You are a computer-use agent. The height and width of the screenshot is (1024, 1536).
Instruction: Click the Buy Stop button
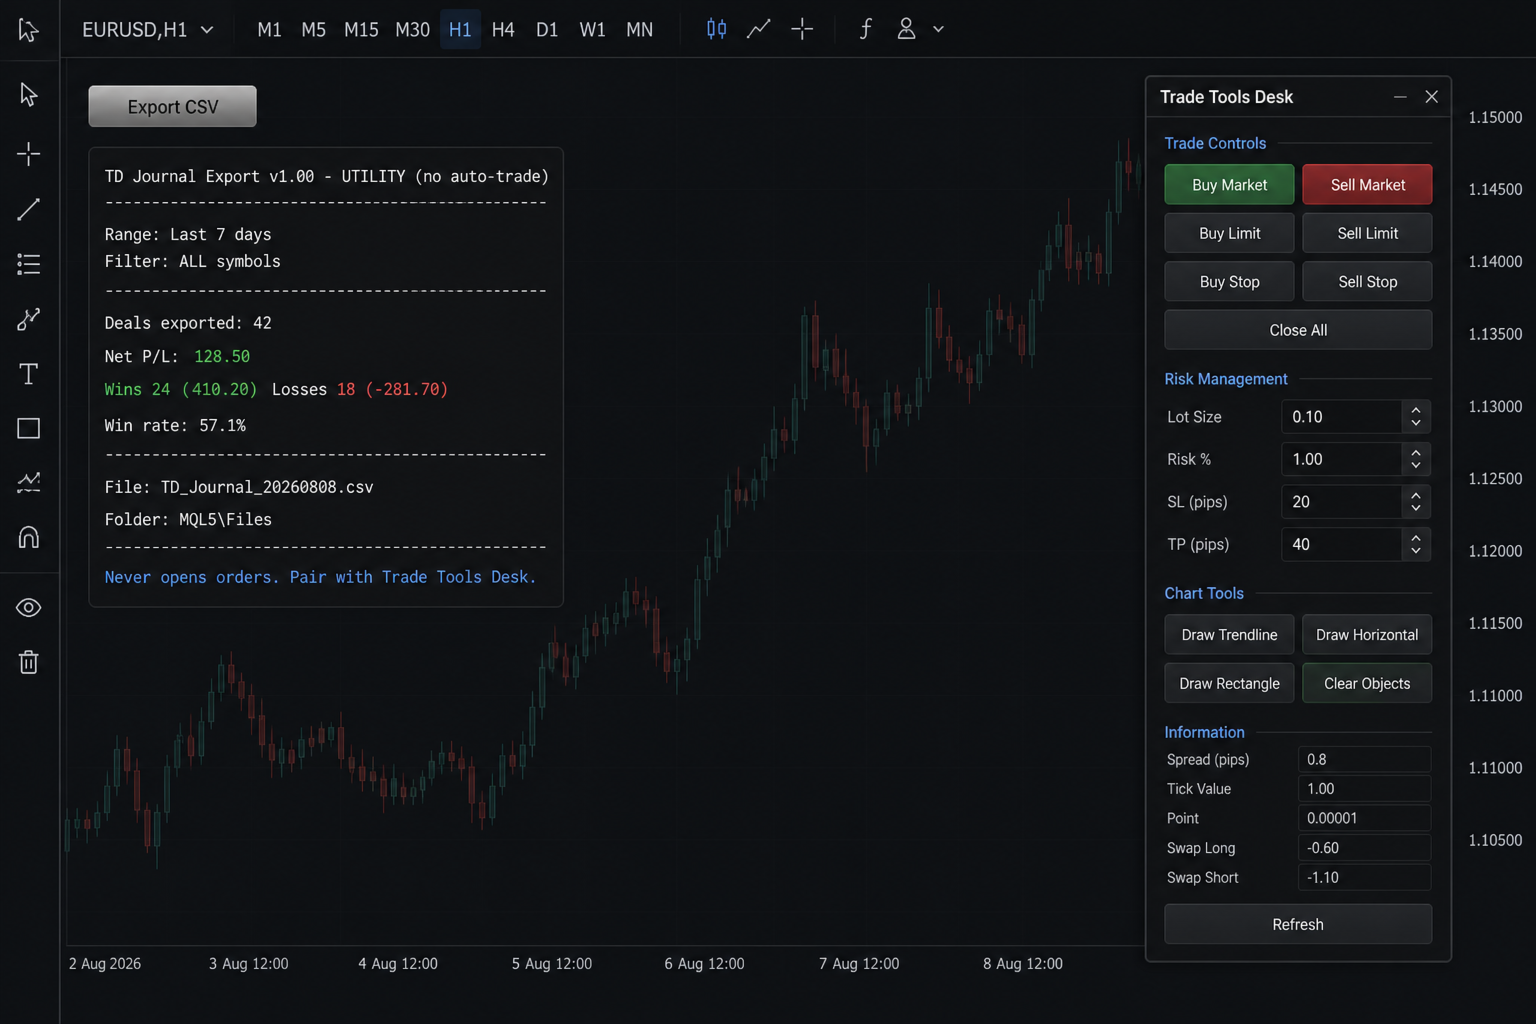click(1229, 282)
